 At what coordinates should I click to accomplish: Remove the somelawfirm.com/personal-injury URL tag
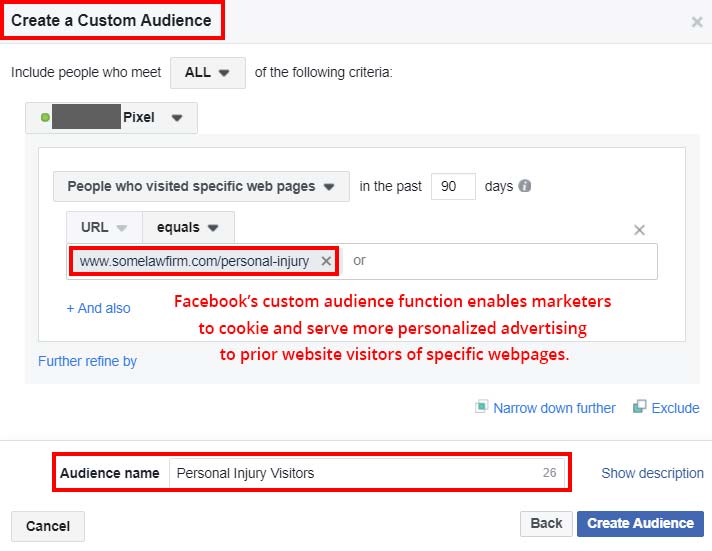click(x=326, y=261)
